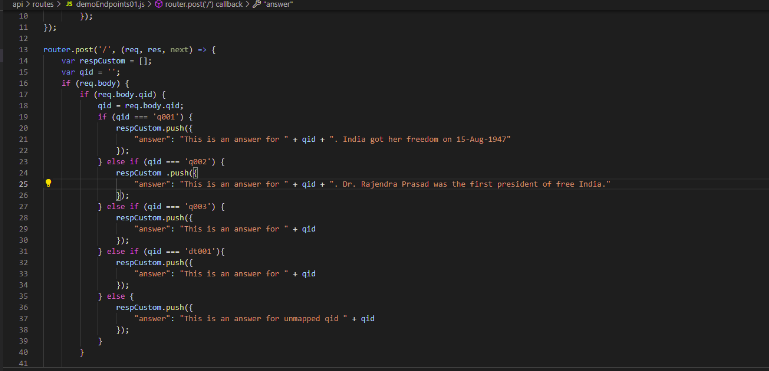
Task: Click 'if (req.body.qid) {' on line 17
Action: (x=123, y=94)
